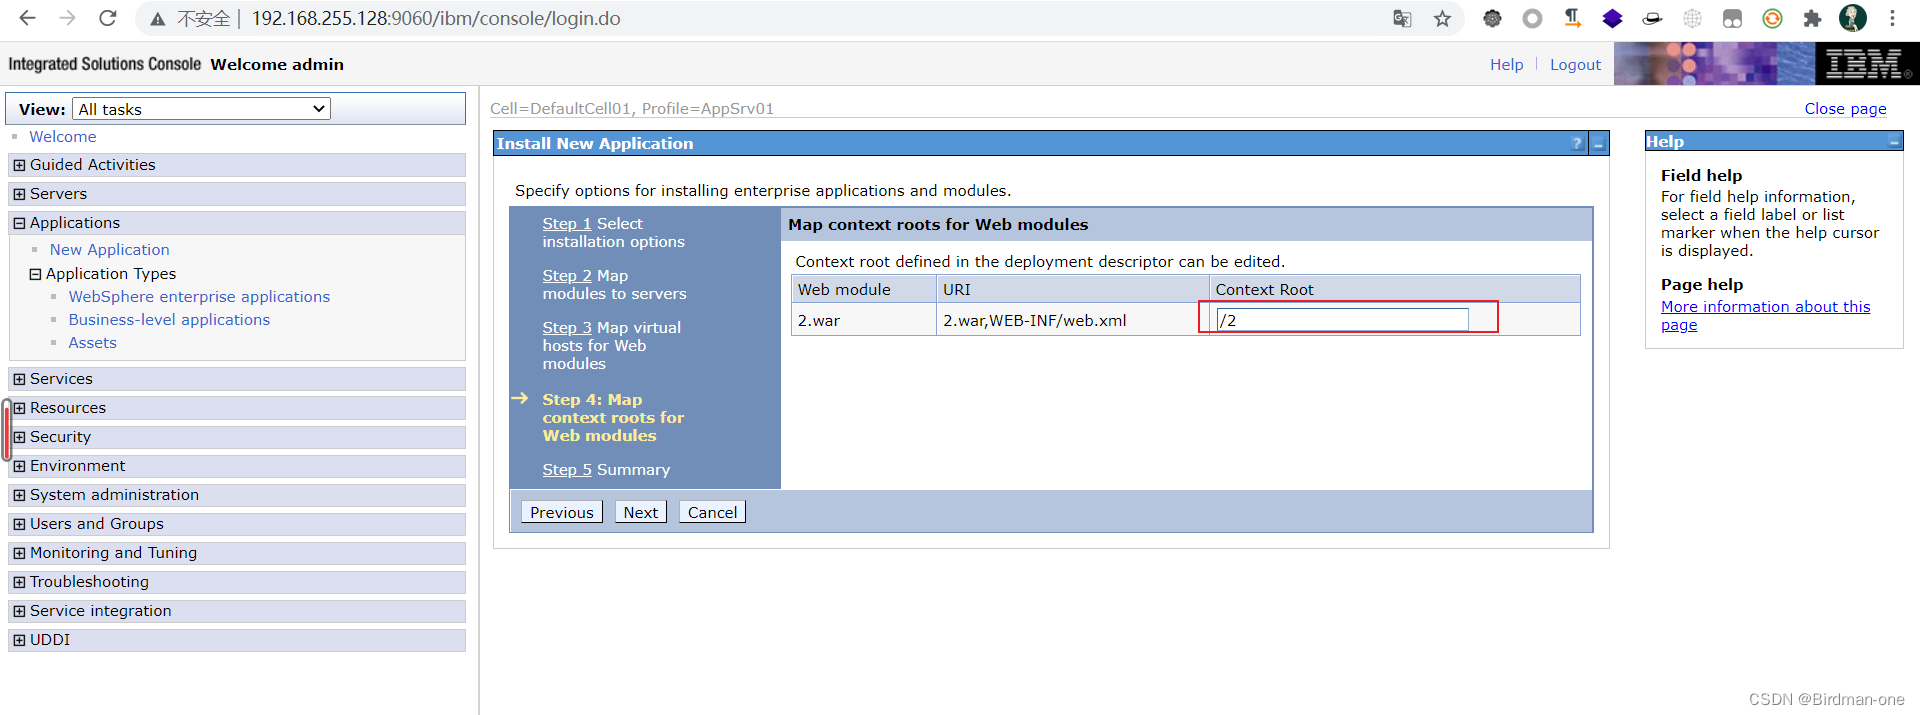
Task: Click the 2.war,WEB-INF/web.xml URI cell
Action: pos(1072,320)
